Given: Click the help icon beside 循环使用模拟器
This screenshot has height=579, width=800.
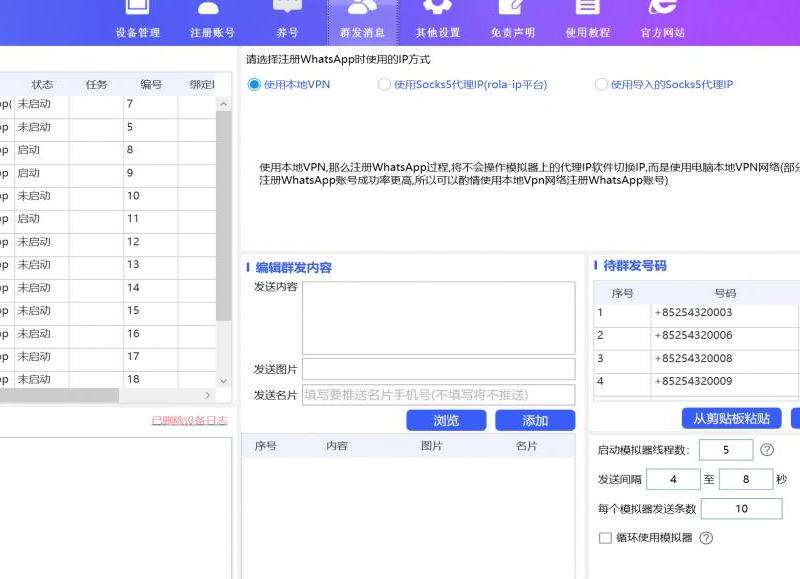Looking at the screenshot, I should point(706,538).
